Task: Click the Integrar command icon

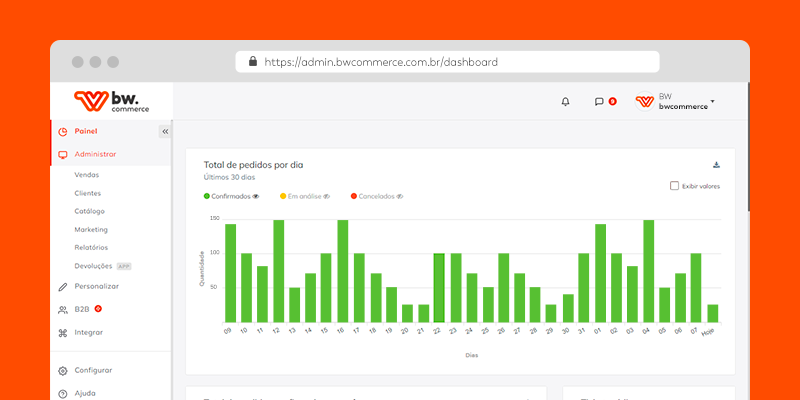Action: (62, 332)
